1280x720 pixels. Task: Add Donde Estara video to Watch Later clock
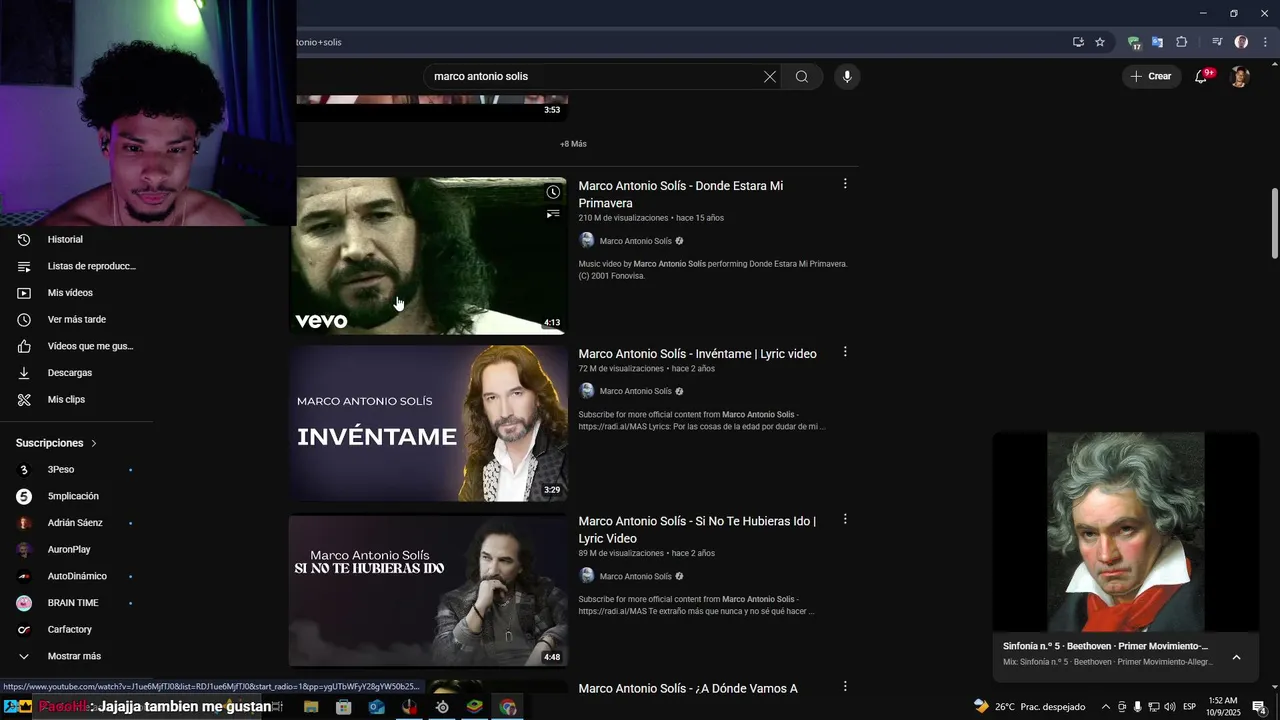tap(553, 192)
